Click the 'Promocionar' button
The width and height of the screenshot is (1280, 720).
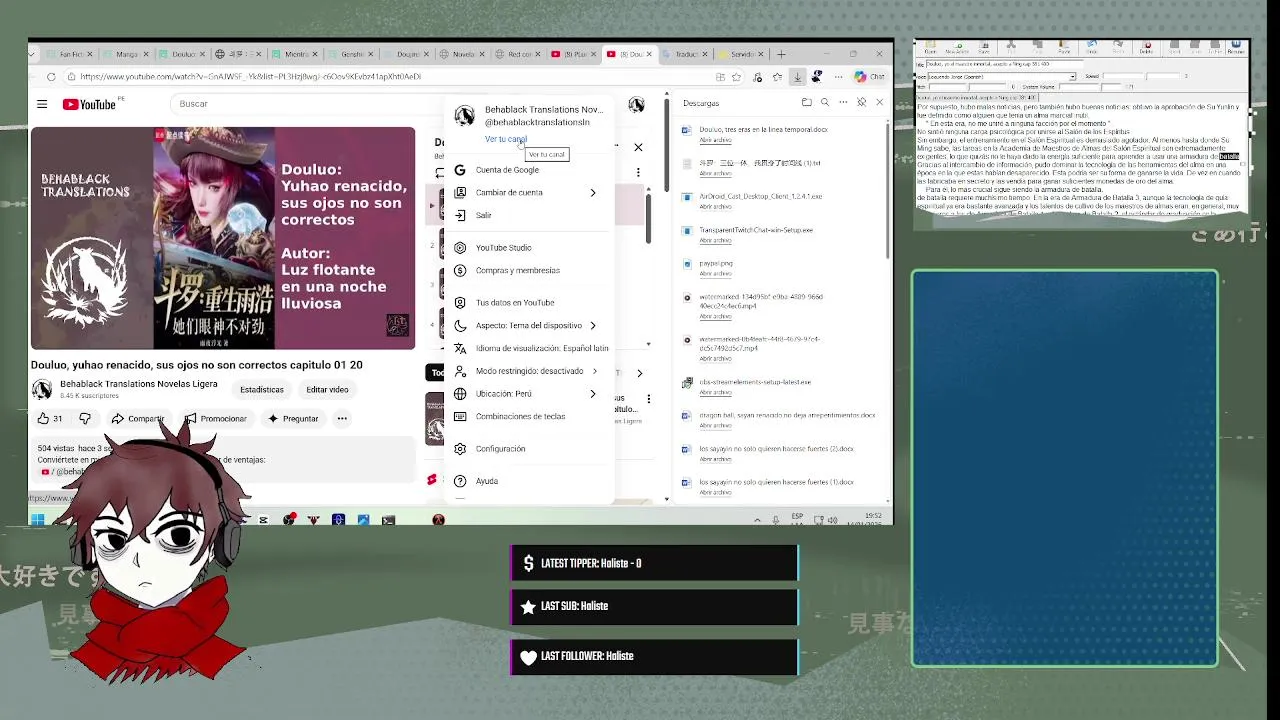215,419
